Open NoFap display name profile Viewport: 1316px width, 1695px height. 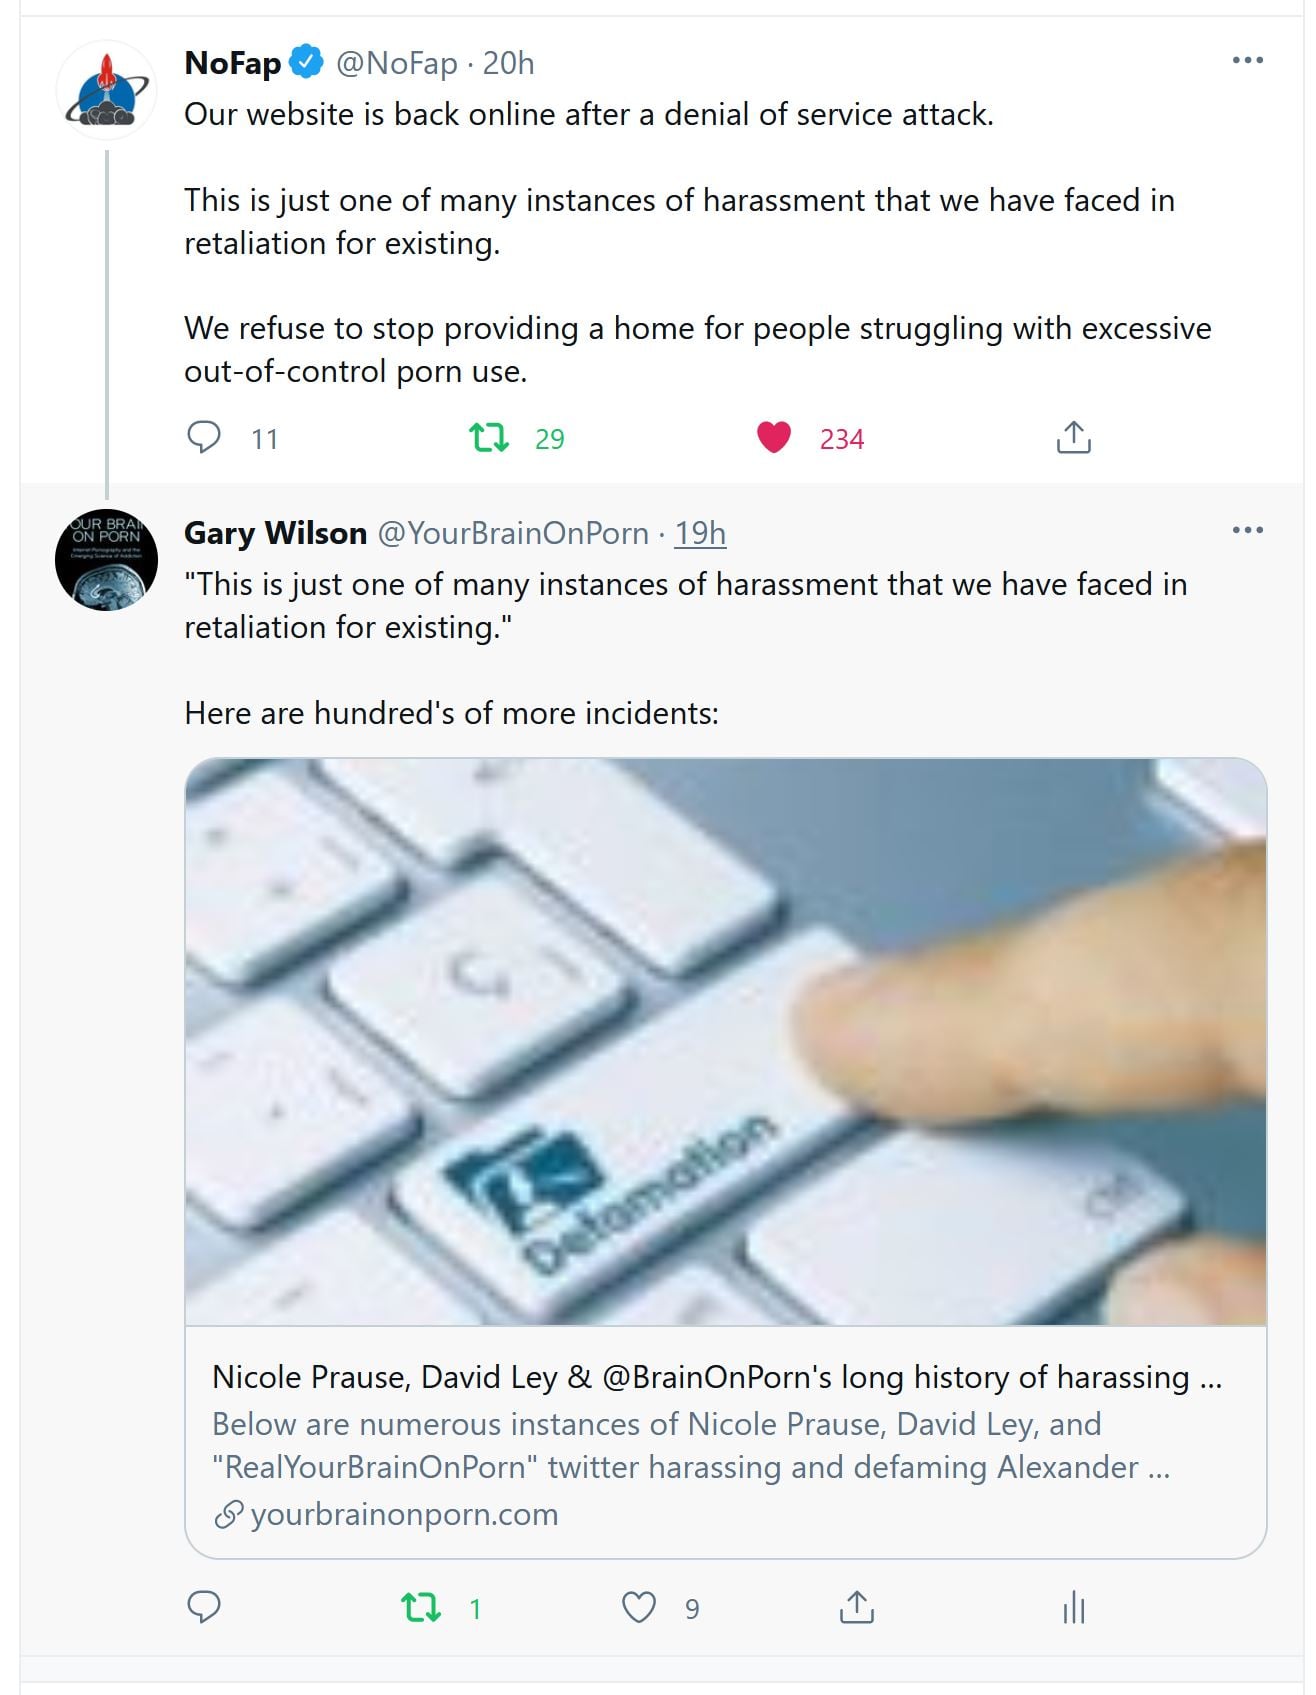(x=233, y=63)
